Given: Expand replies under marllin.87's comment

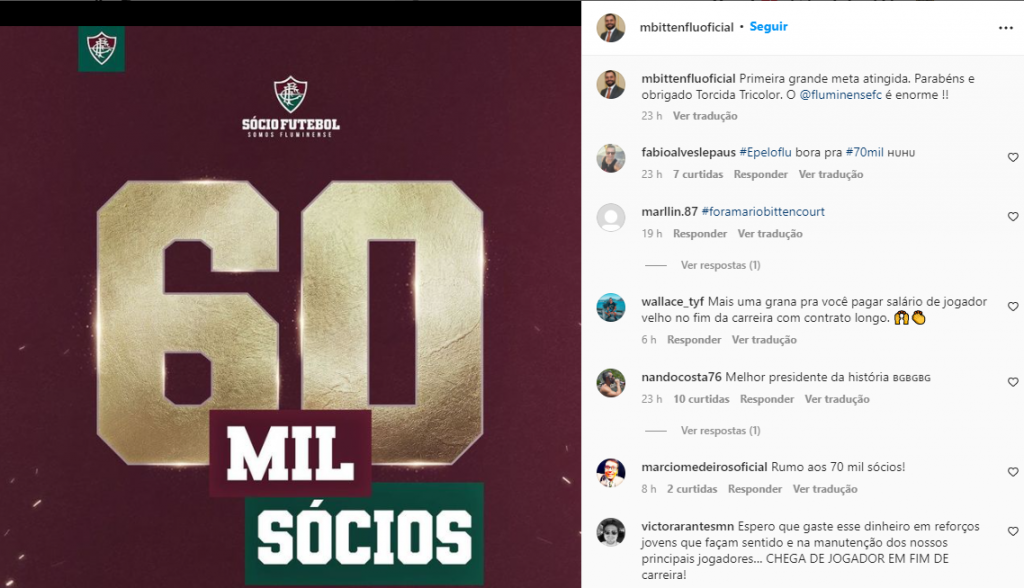Looking at the screenshot, I should (720, 265).
